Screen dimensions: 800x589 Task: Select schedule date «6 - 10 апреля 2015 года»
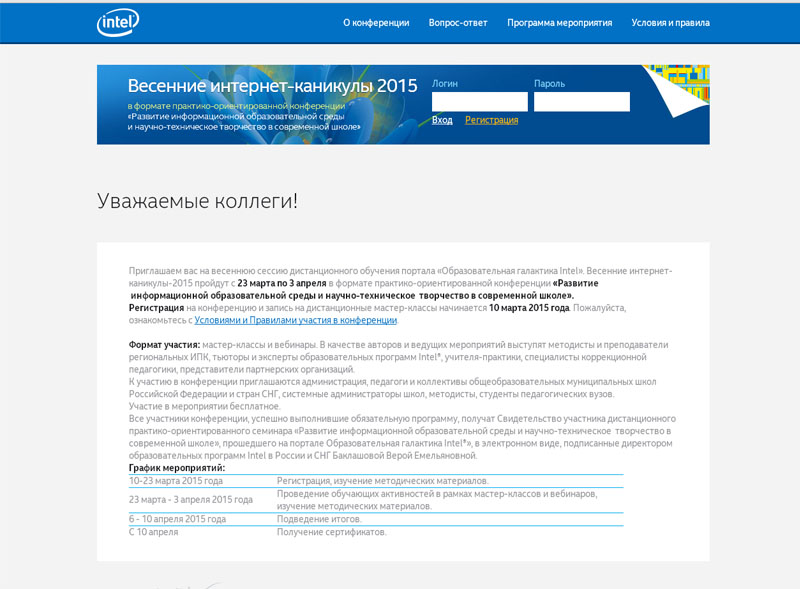[177, 519]
